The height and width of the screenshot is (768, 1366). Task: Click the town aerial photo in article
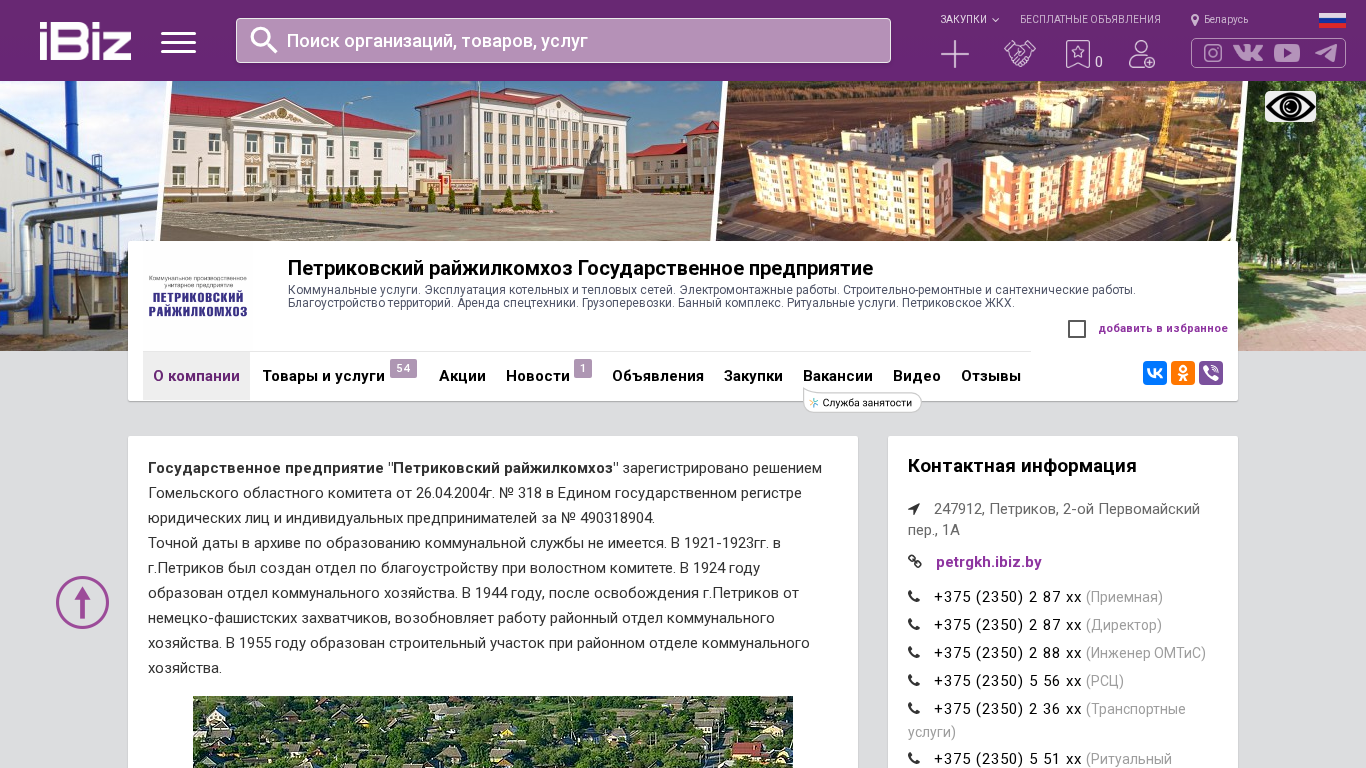click(493, 732)
